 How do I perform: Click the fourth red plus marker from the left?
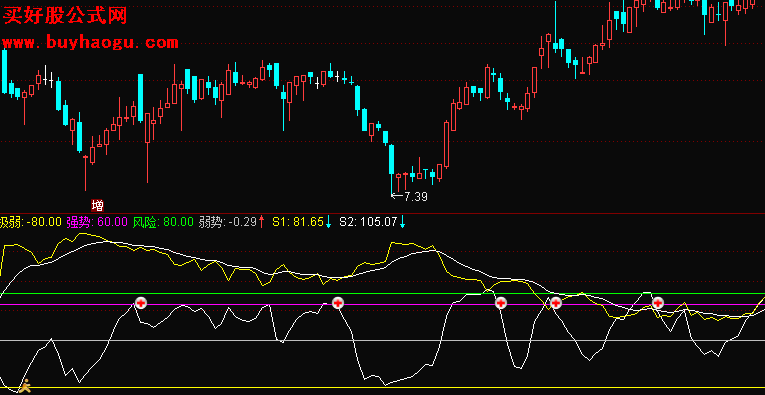click(556, 303)
